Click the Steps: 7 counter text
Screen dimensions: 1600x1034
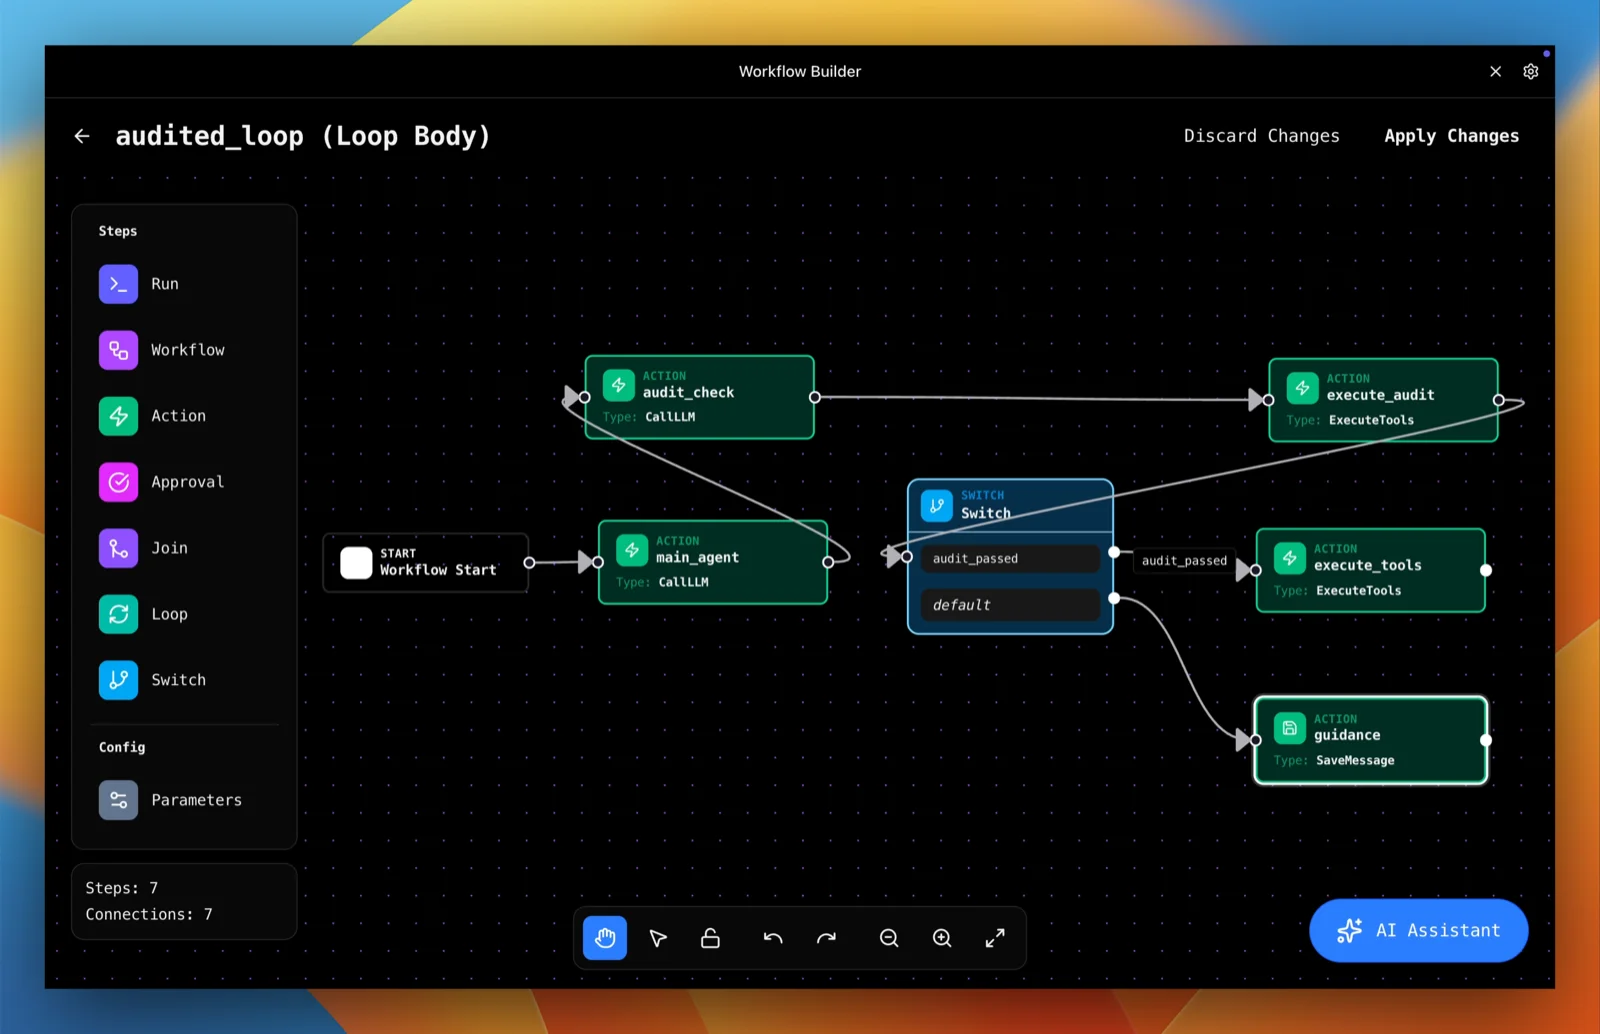coord(122,888)
